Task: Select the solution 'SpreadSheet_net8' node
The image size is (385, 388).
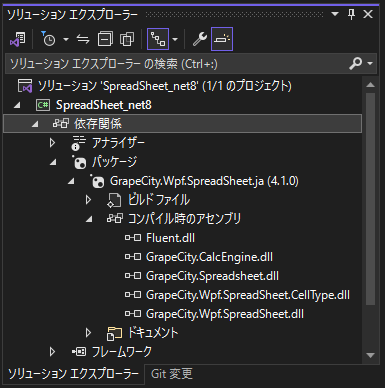Action: 165,86
